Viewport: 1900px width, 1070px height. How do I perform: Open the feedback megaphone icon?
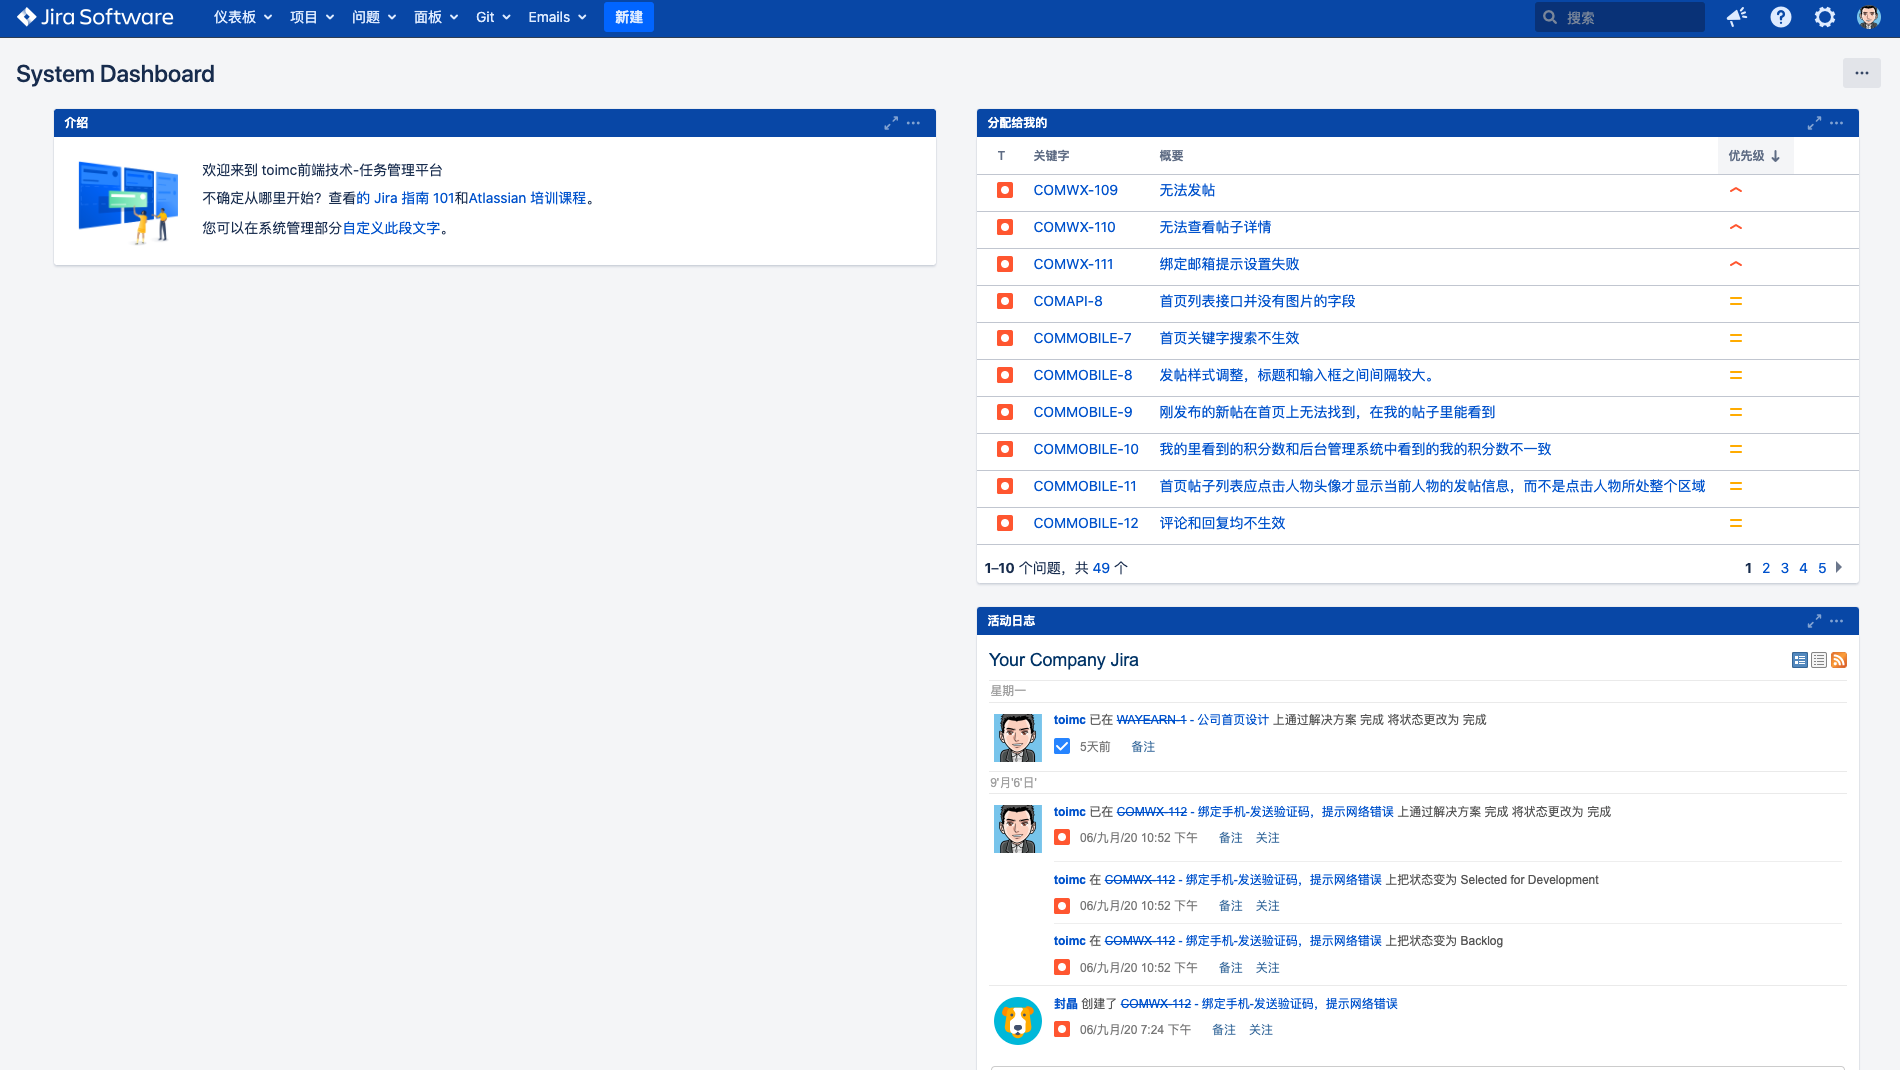pos(1737,17)
